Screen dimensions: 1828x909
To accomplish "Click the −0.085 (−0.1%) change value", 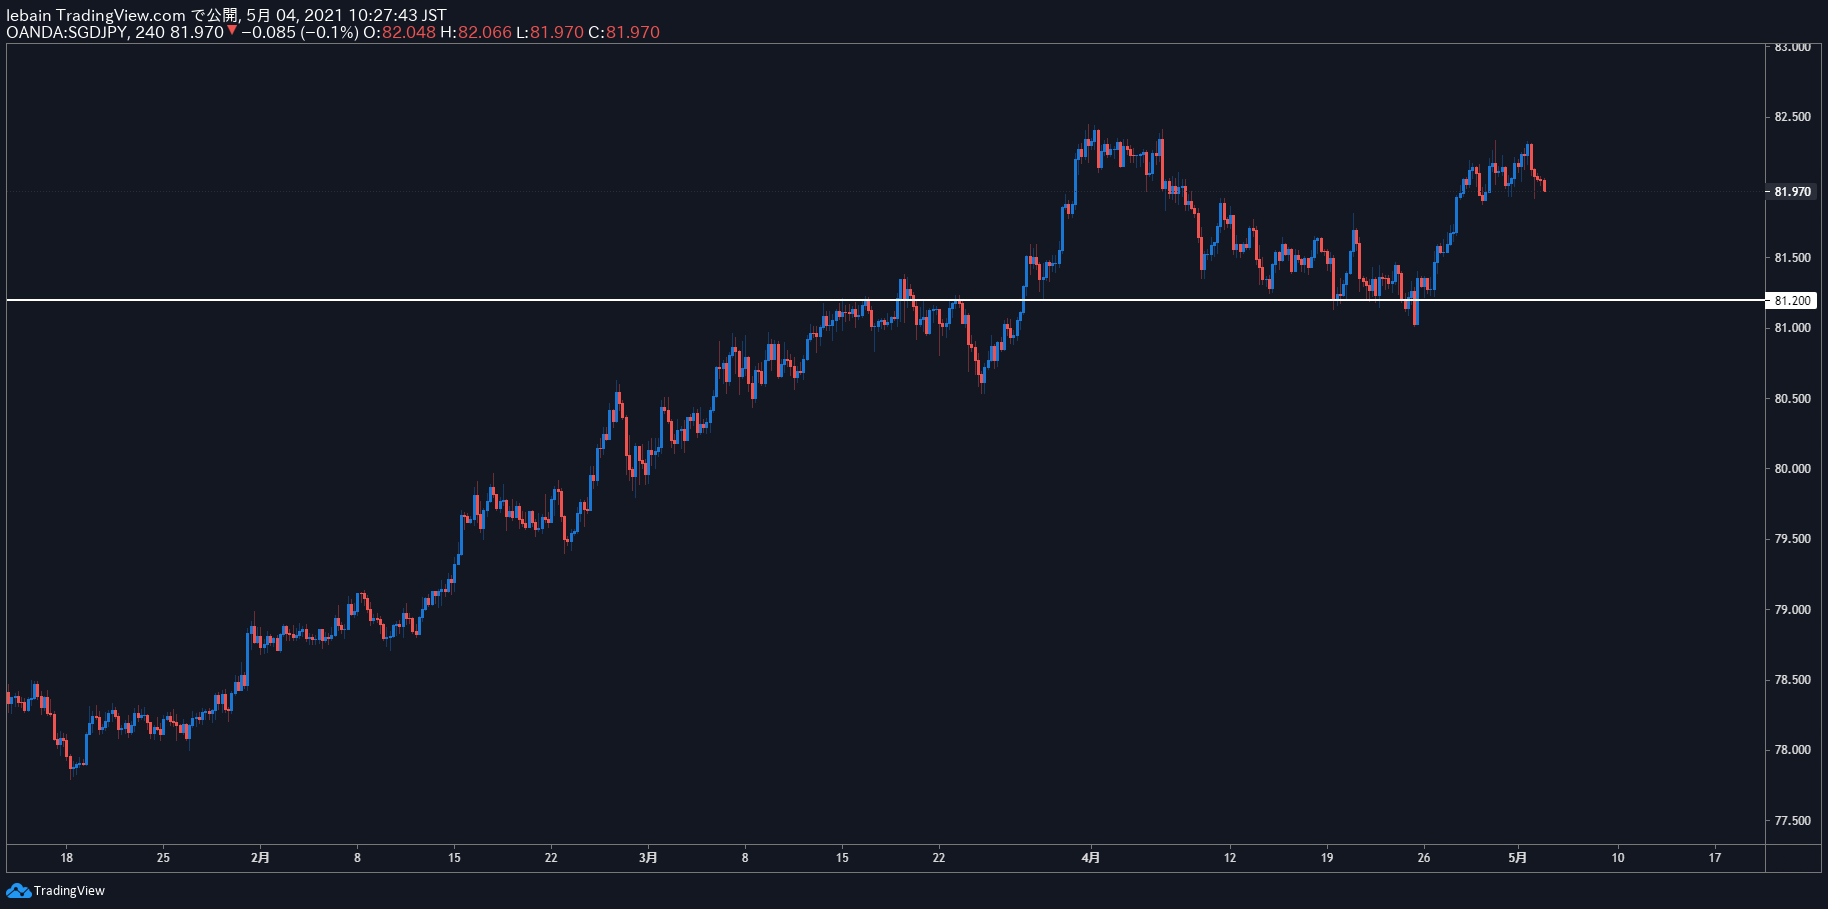I will (x=300, y=32).
